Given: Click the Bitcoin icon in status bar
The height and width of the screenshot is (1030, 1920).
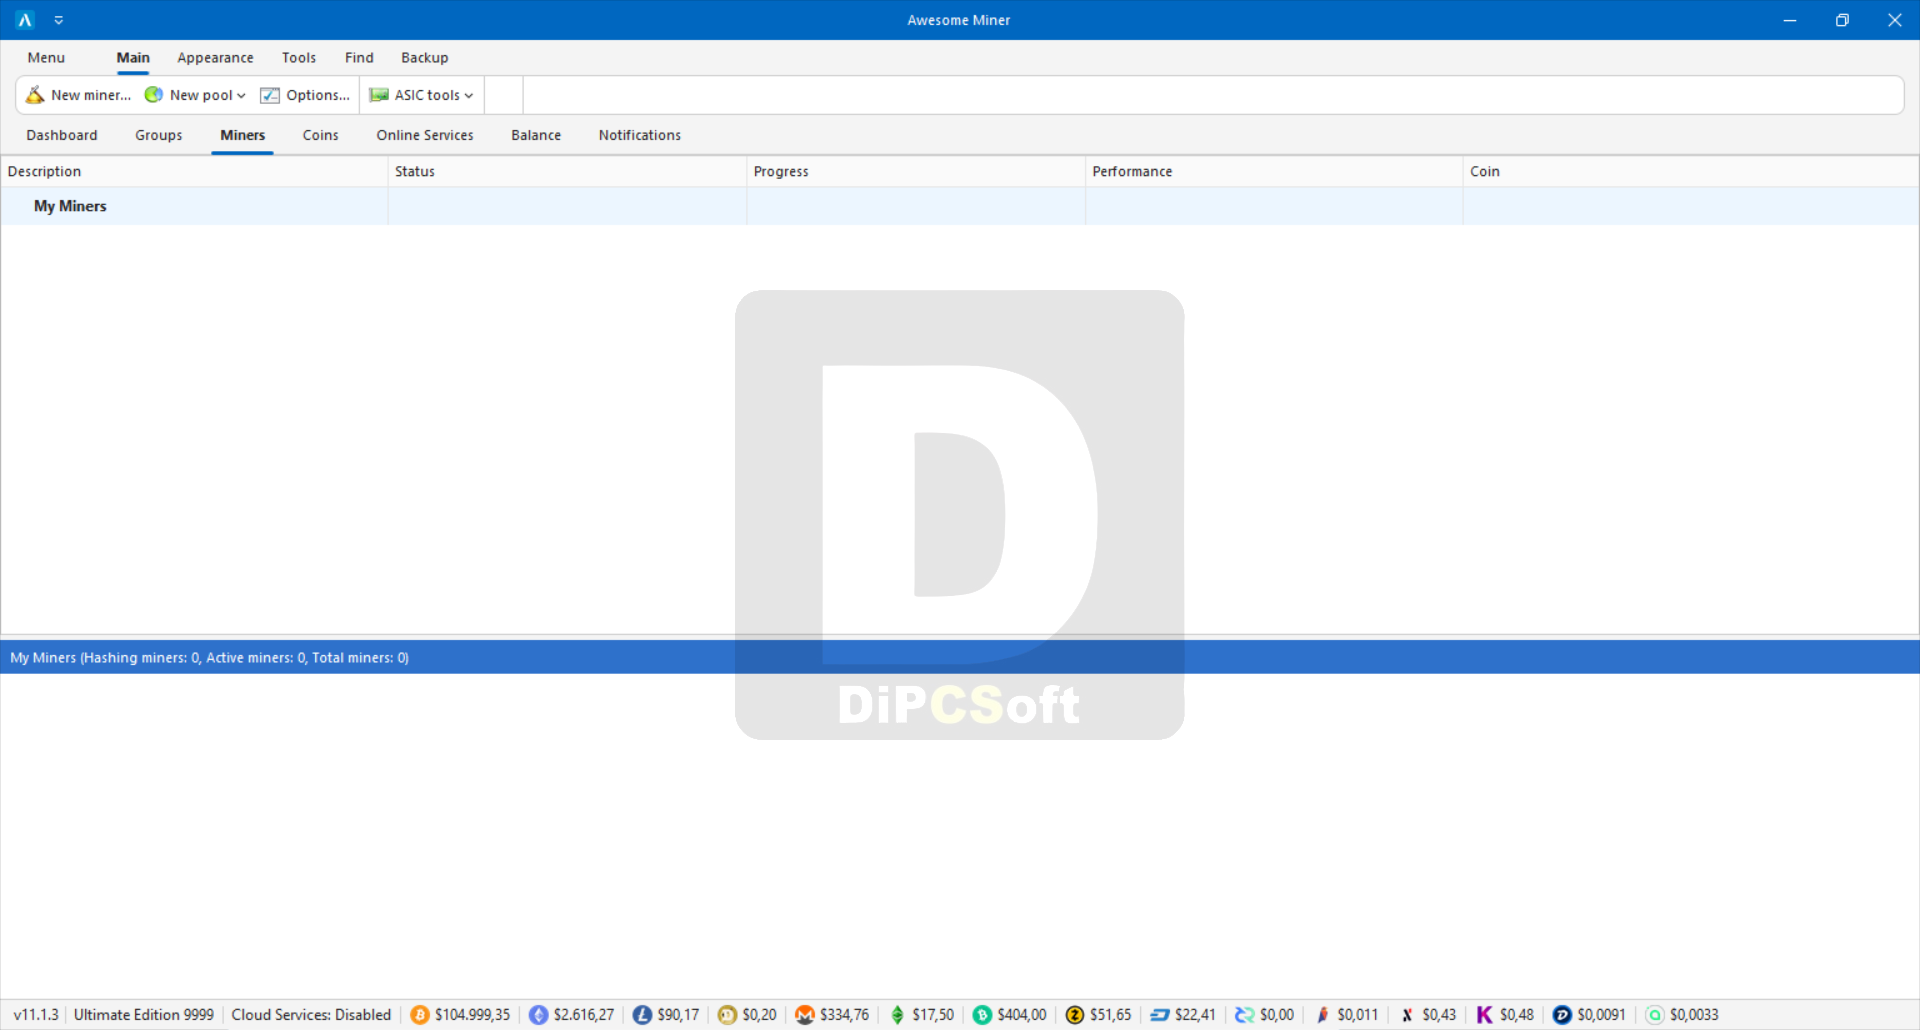Looking at the screenshot, I should pyautogui.click(x=420, y=1015).
